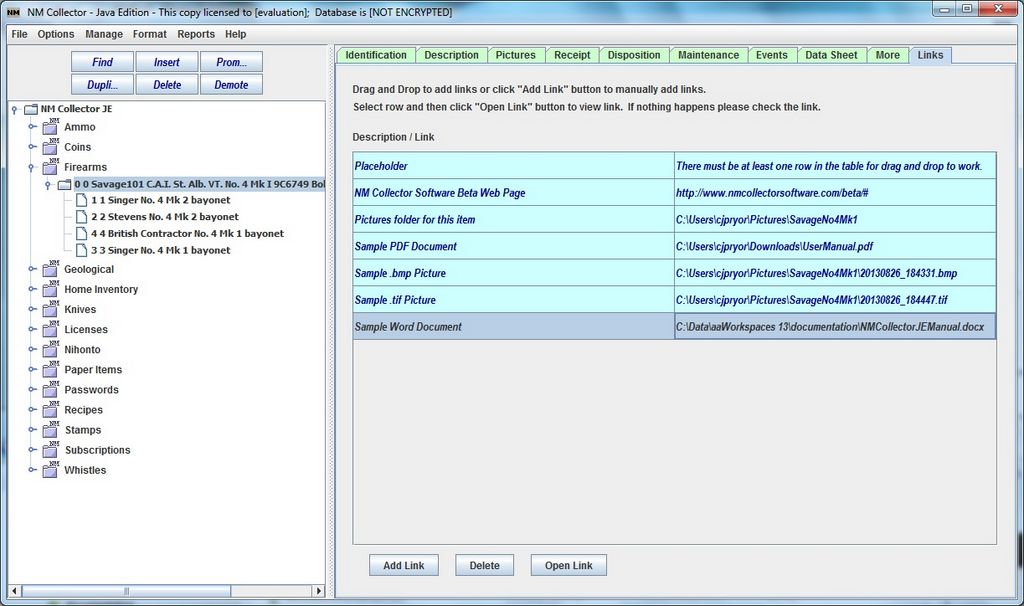Click the NM Collector JE root folder icon
The image size is (1024, 606).
(x=31, y=109)
